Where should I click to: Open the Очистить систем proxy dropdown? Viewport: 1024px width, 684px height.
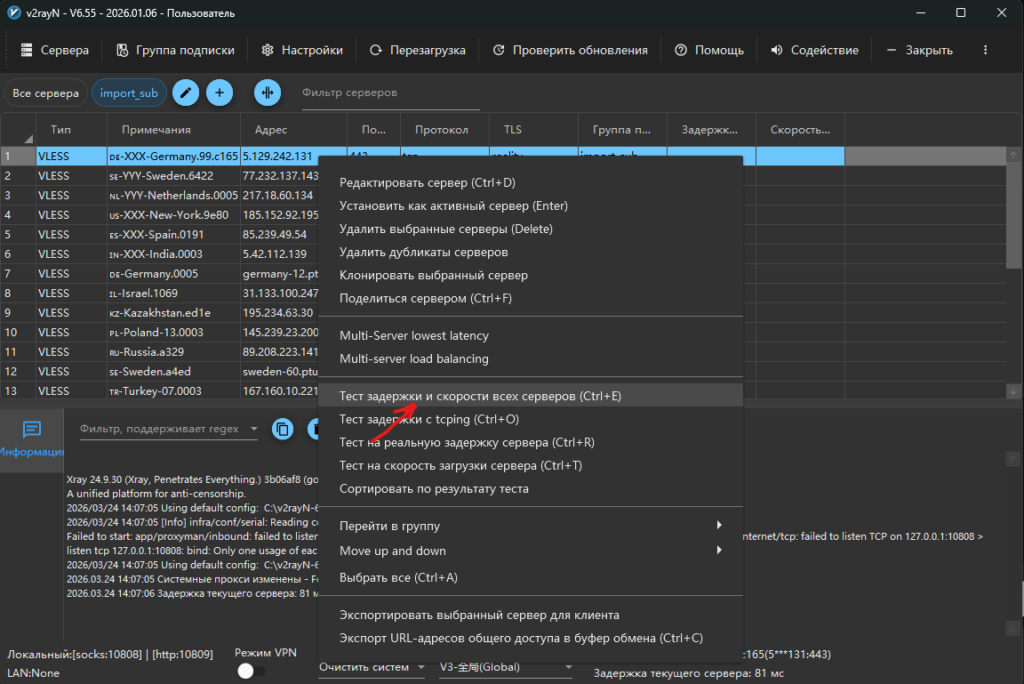tap(372, 667)
